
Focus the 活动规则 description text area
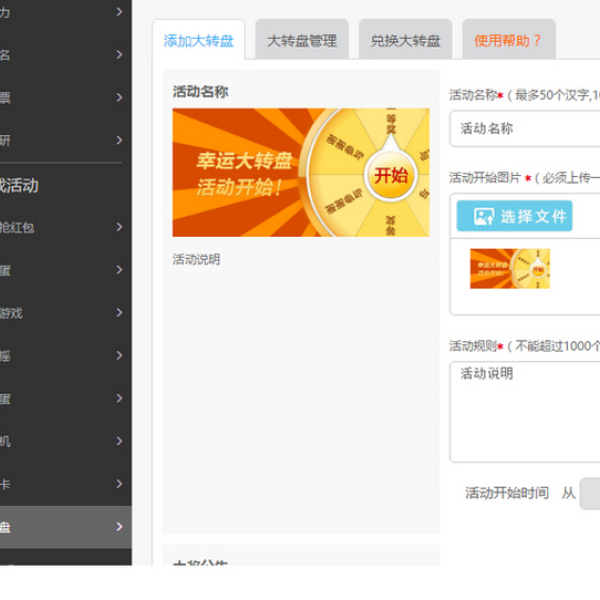coord(525,411)
